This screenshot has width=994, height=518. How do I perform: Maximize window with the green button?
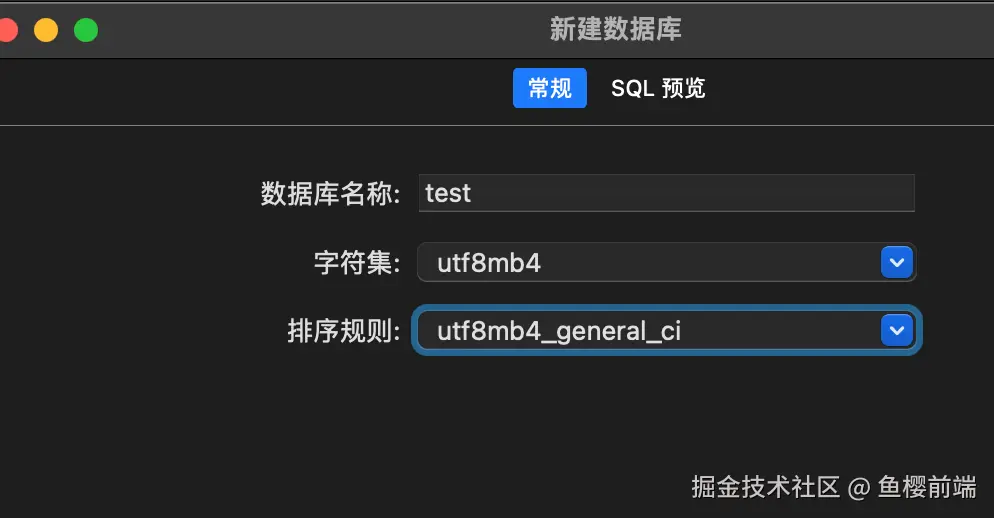click(86, 30)
